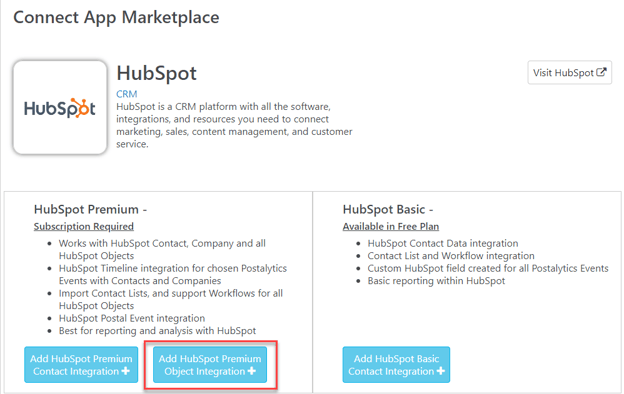Click plus icon on Basic Contact Integration button
The width and height of the screenshot is (624, 394).
pyautogui.click(x=440, y=371)
